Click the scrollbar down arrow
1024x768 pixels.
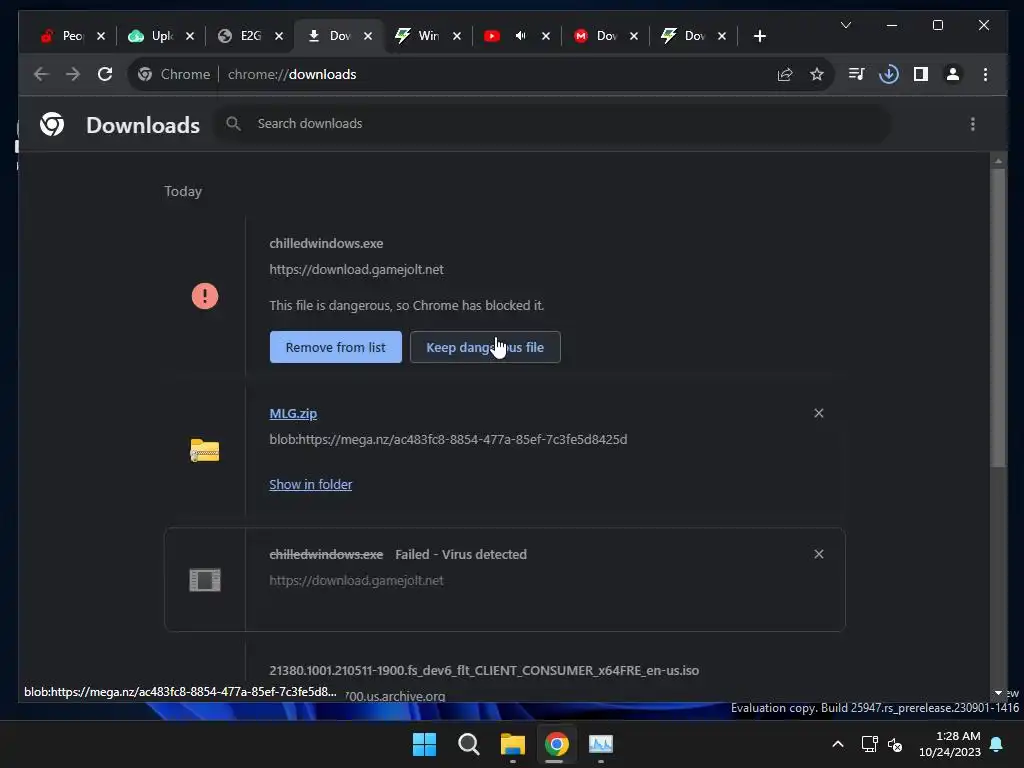(x=998, y=693)
